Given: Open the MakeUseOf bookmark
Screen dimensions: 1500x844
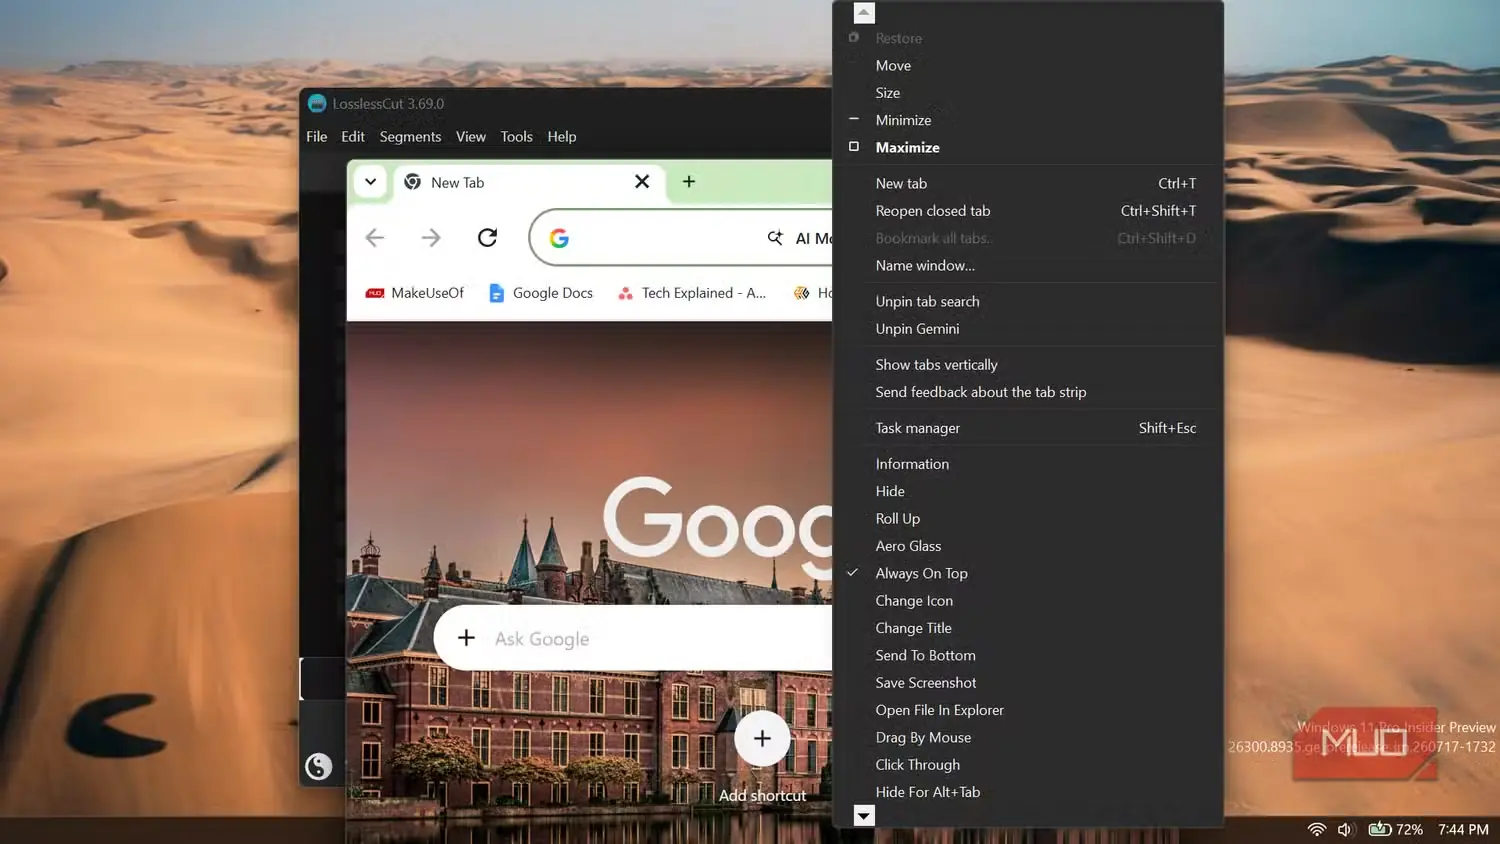Looking at the screenshot, I should [415, 293].
